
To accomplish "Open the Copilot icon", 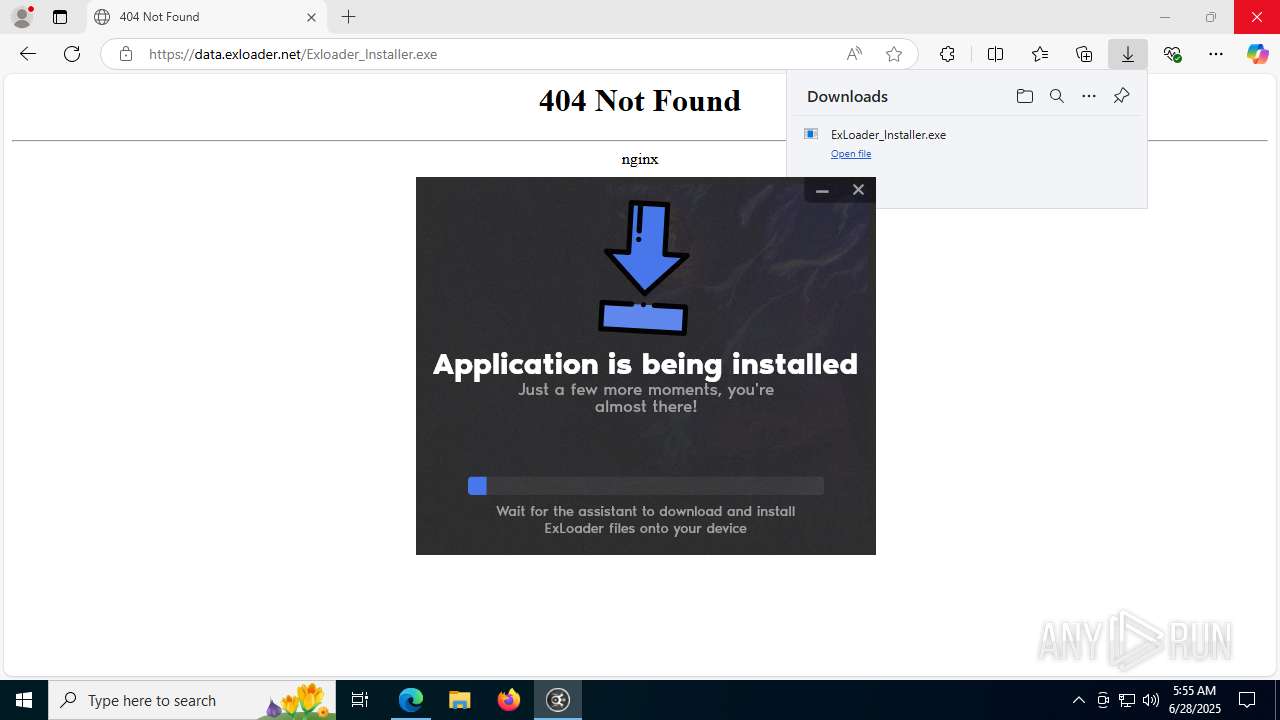I will 1257,54.
